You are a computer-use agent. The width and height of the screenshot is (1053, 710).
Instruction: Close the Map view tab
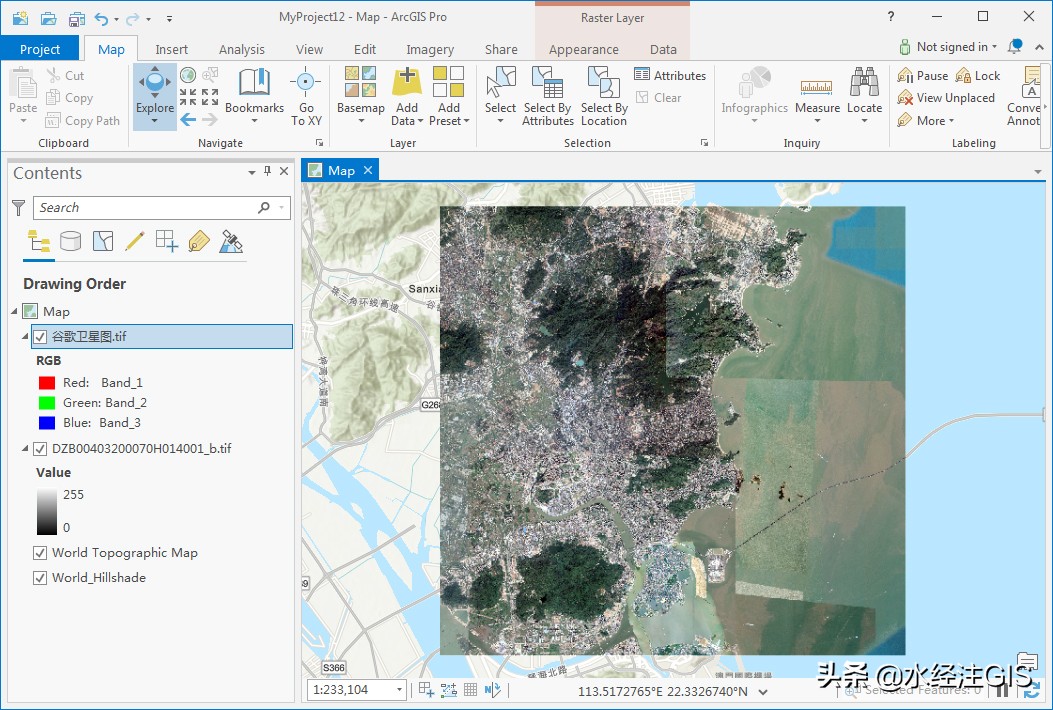point(368,170)
